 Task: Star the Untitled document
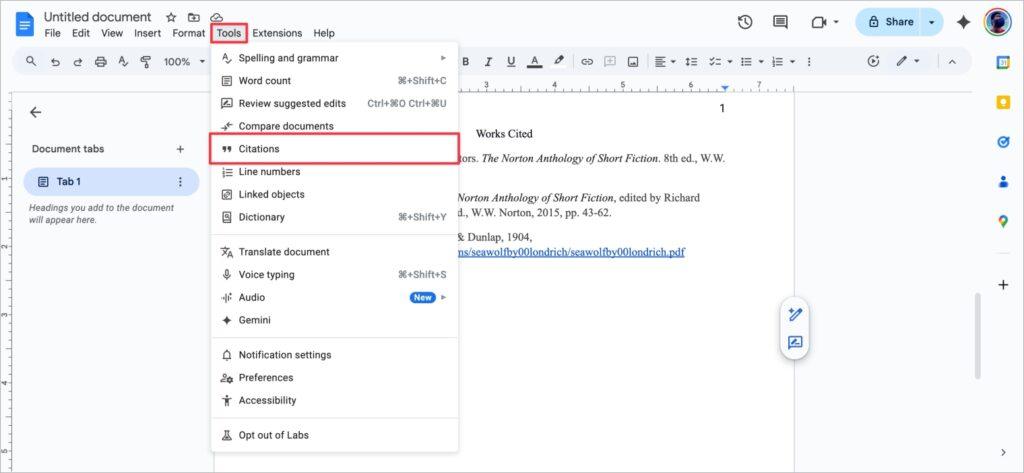point(171,17)
